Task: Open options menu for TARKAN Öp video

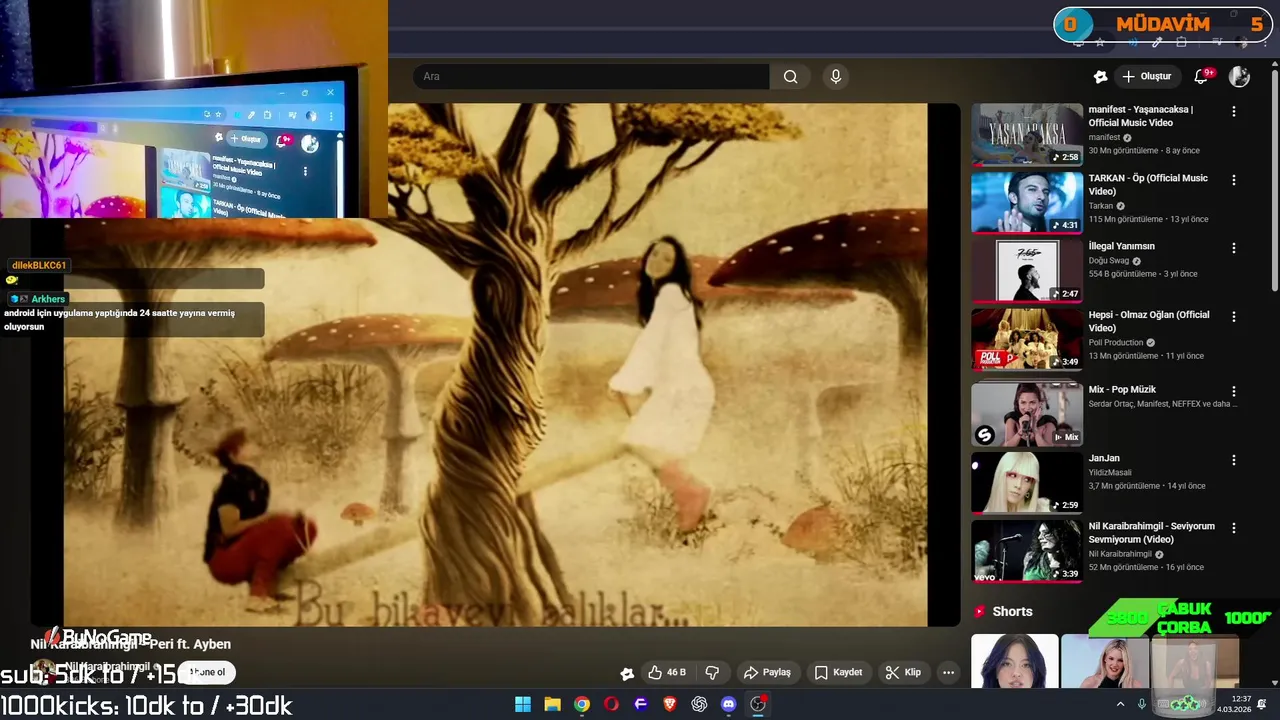Action: [x=1234, y=180]
